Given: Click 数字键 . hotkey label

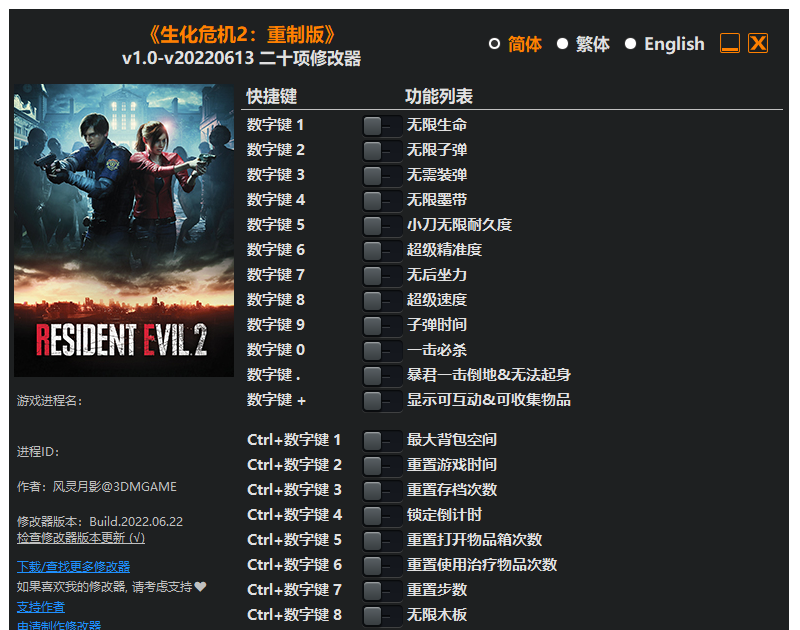Looking at the screenshot, I should (274, 375).
